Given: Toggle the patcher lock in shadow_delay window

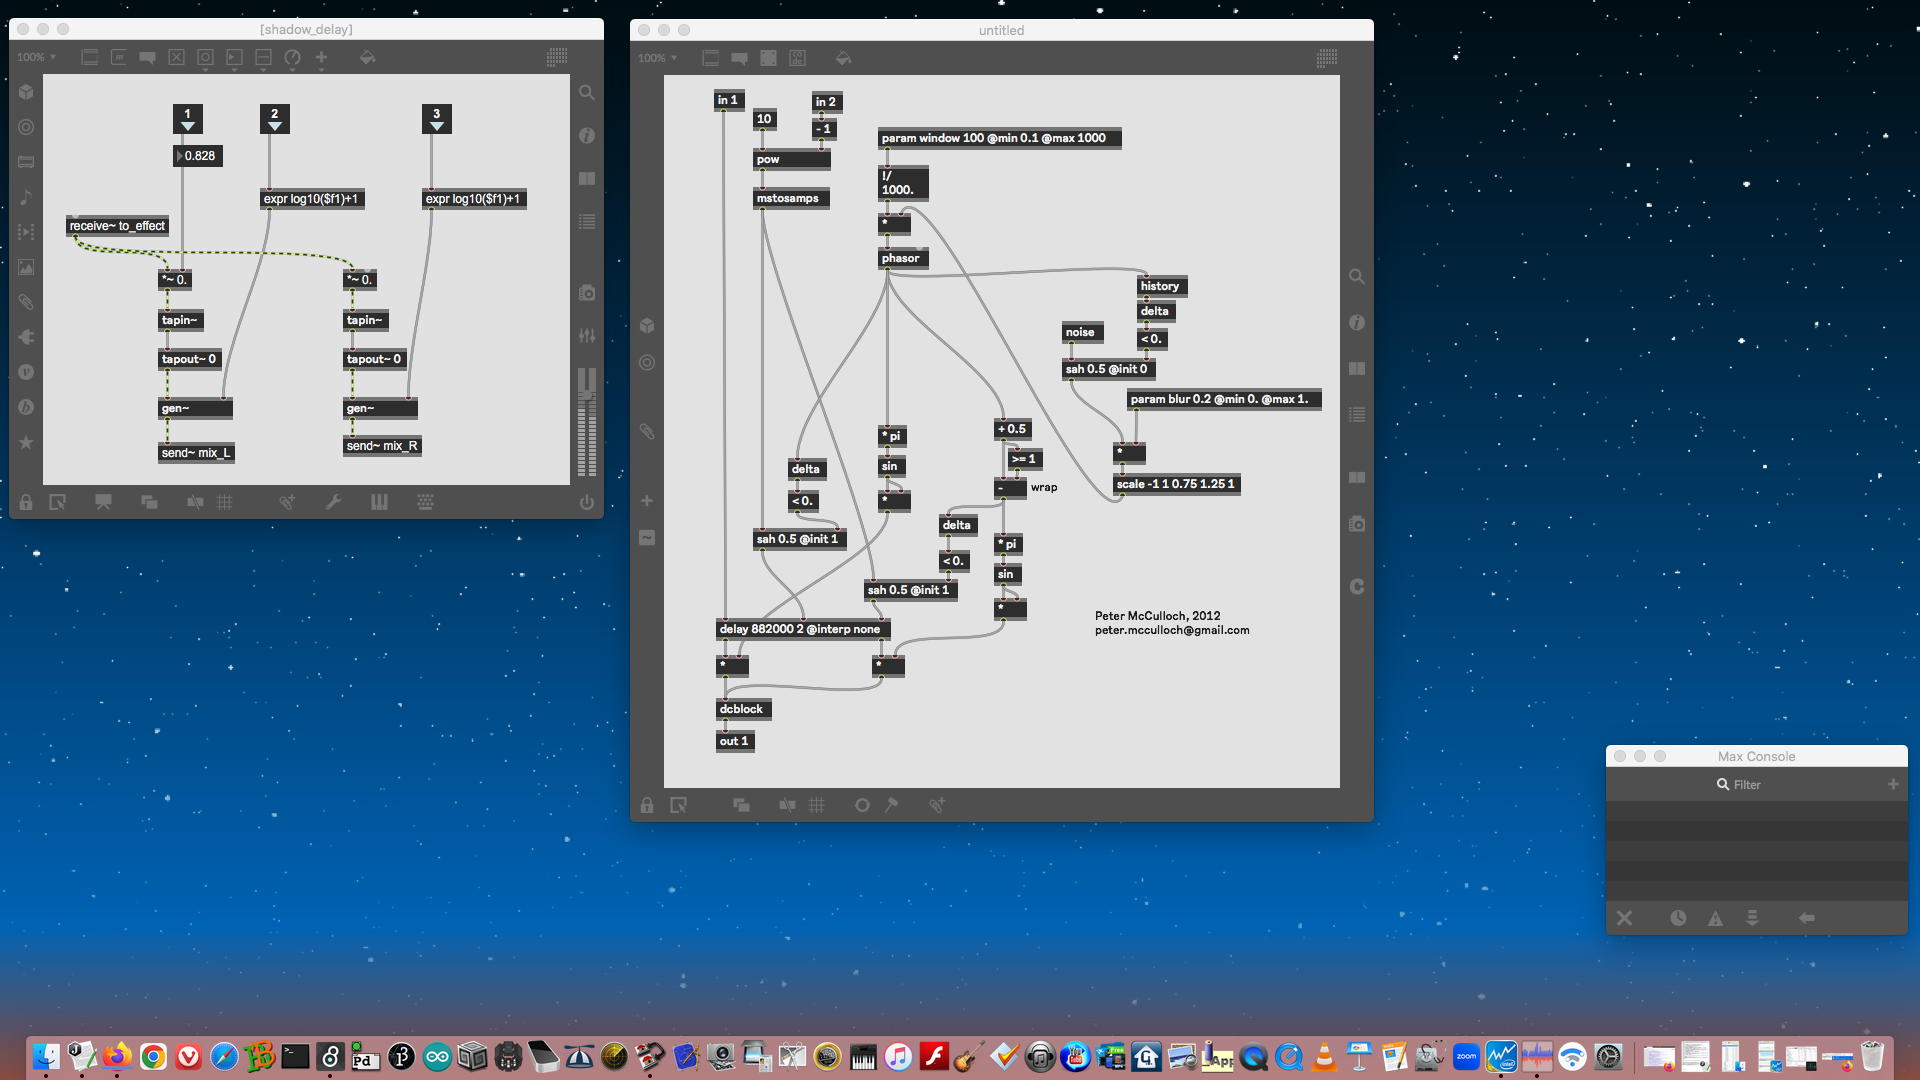Looking at the screenshot, I should 26,503.
